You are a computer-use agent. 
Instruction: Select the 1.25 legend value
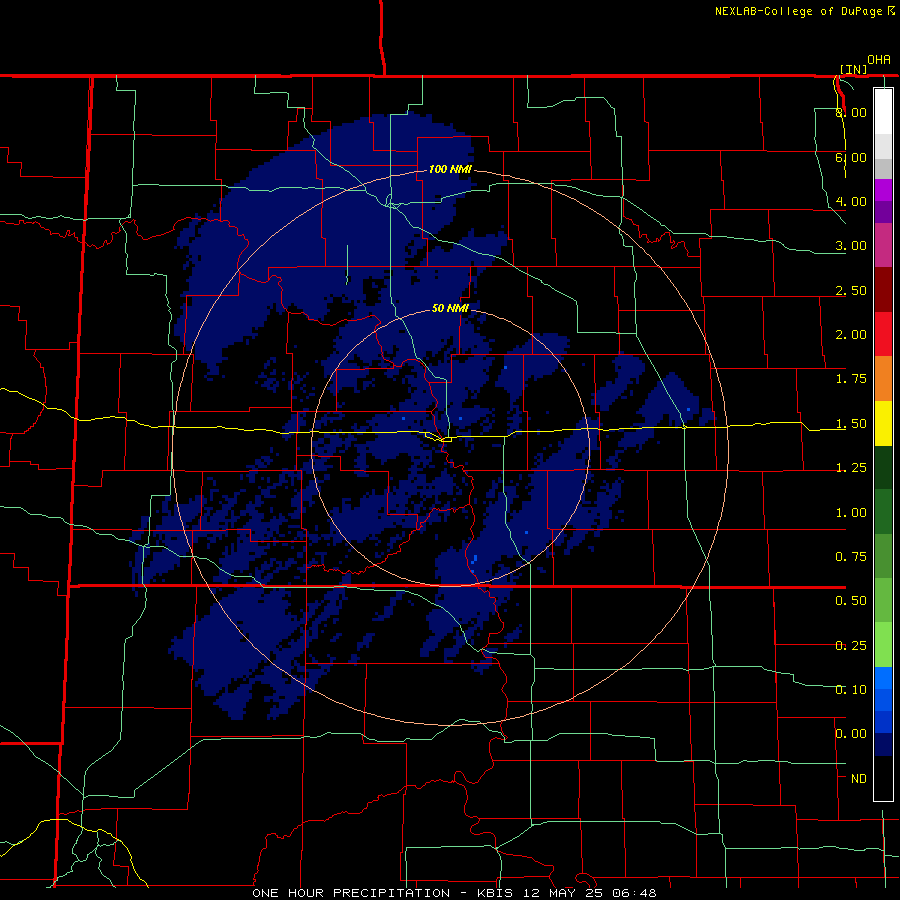(851, 468)
